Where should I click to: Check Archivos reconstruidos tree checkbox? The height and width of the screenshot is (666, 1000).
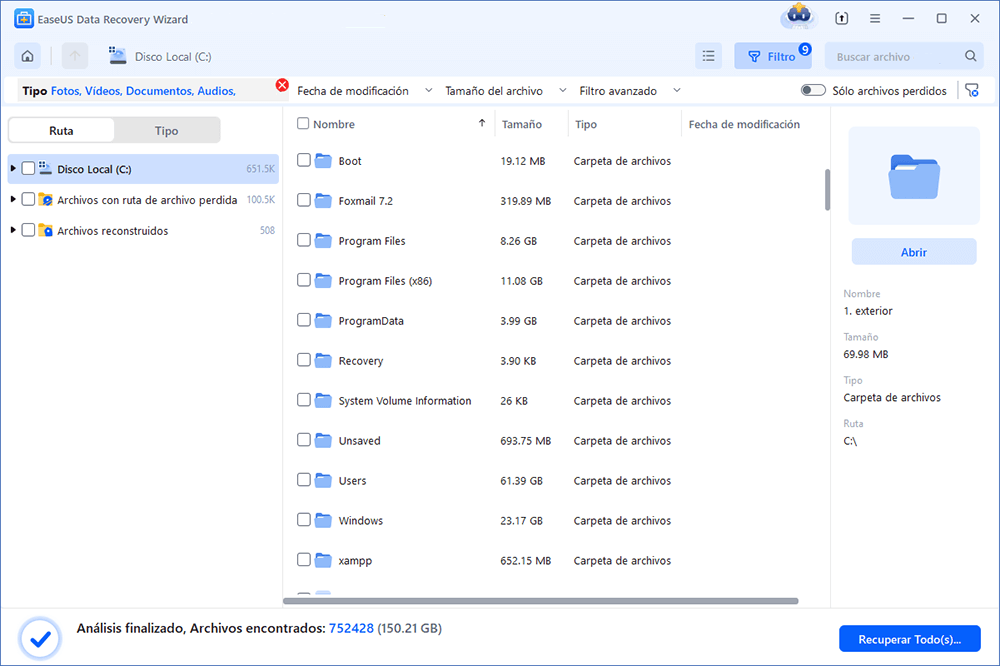pos(28,230)
